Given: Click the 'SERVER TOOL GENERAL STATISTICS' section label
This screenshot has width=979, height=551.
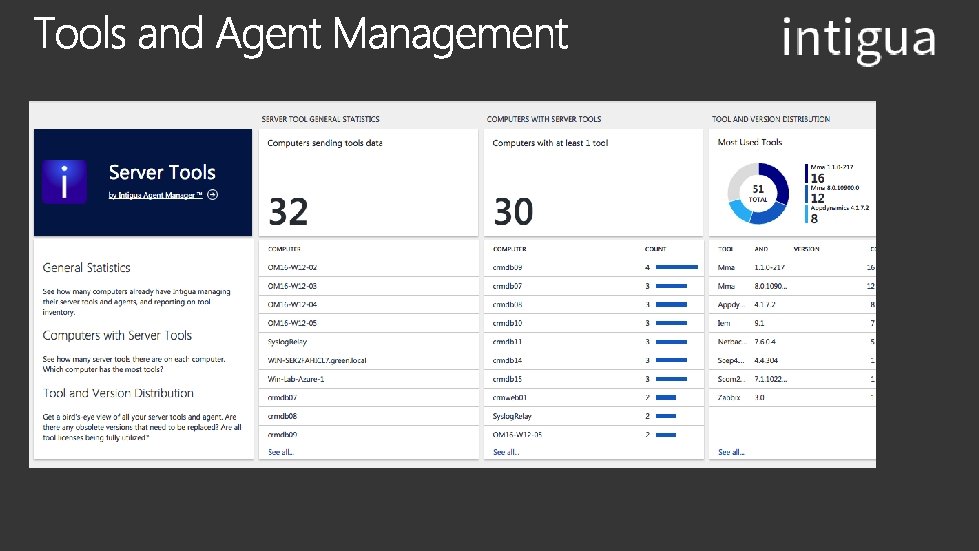Looking at the screenshot, I should (x=320, y=119).
